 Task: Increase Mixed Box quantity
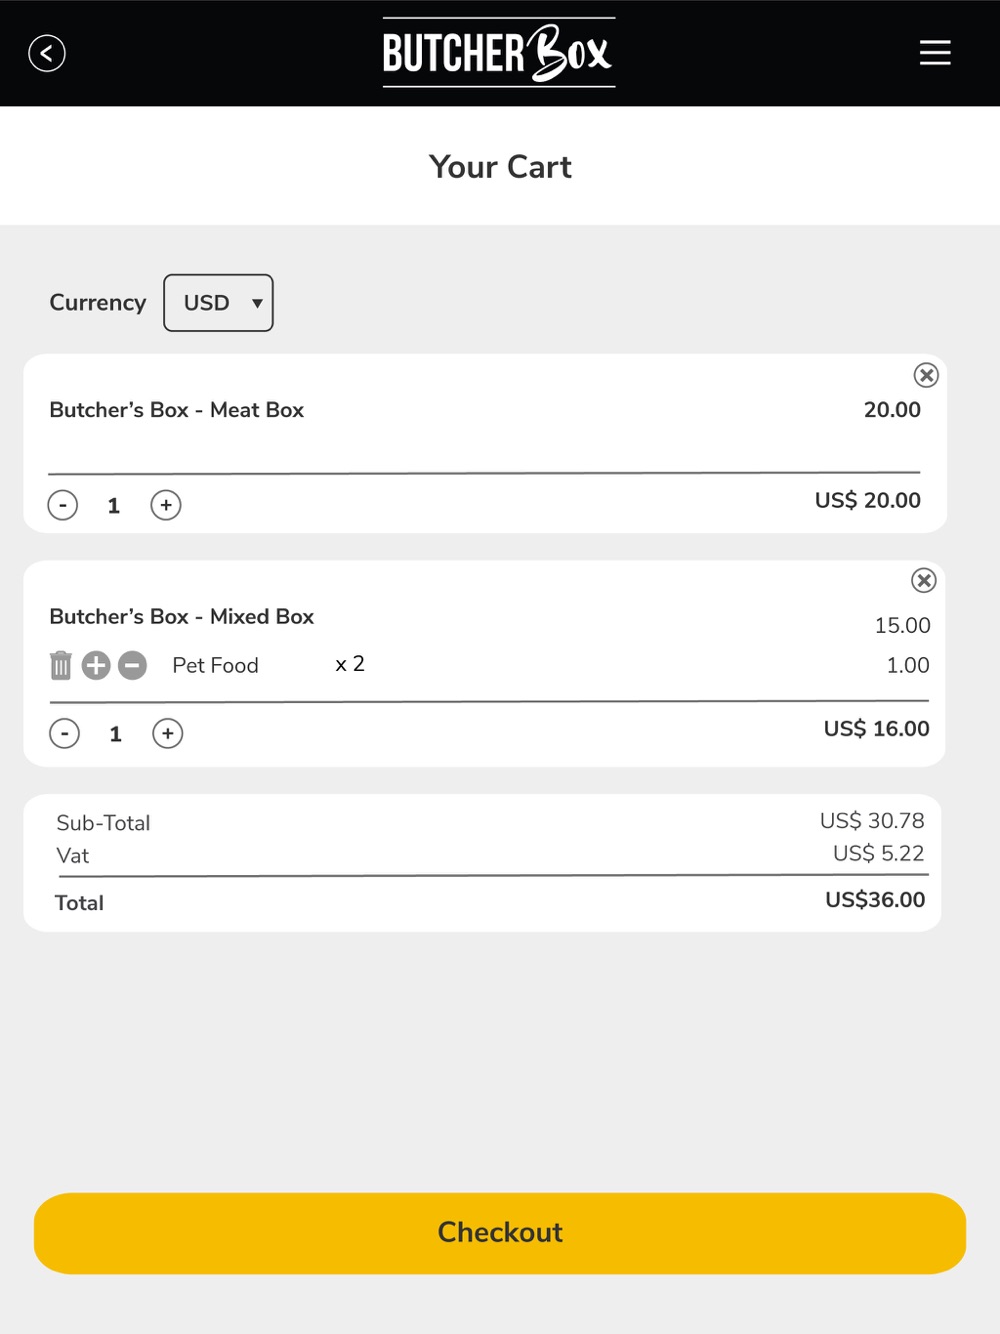pyautogui.click(x=168, y=734)
